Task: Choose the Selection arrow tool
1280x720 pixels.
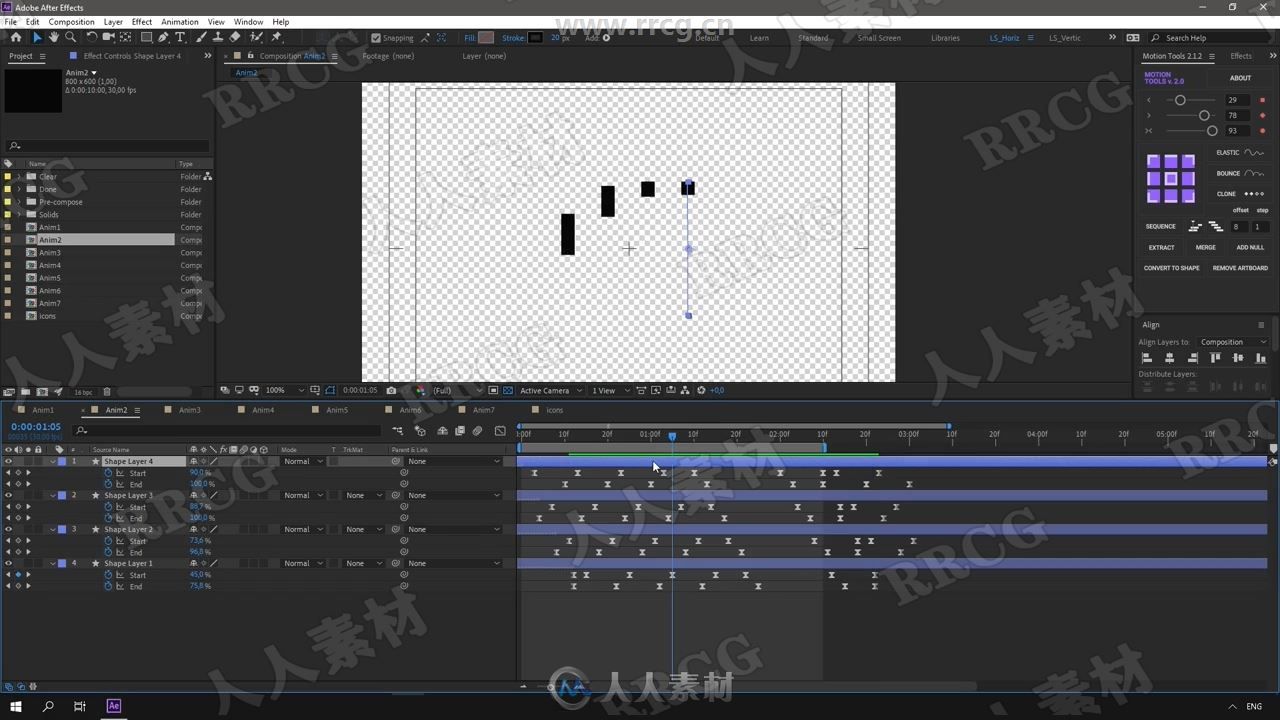Action: point(37,37)
